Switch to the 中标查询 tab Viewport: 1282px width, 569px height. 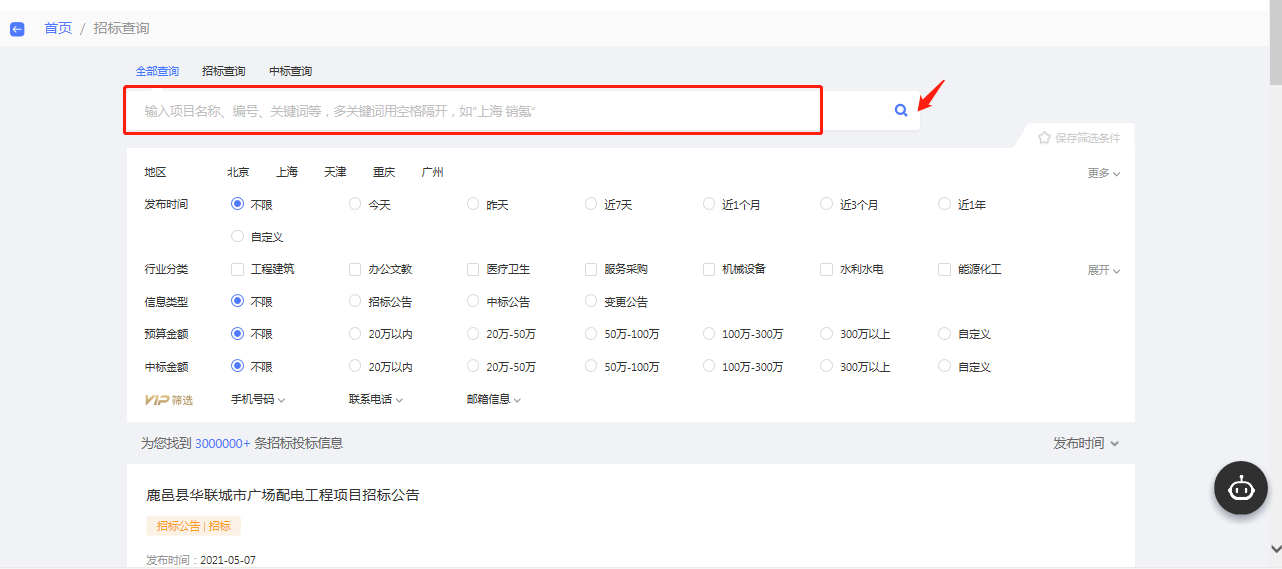[x=290, y=71]
